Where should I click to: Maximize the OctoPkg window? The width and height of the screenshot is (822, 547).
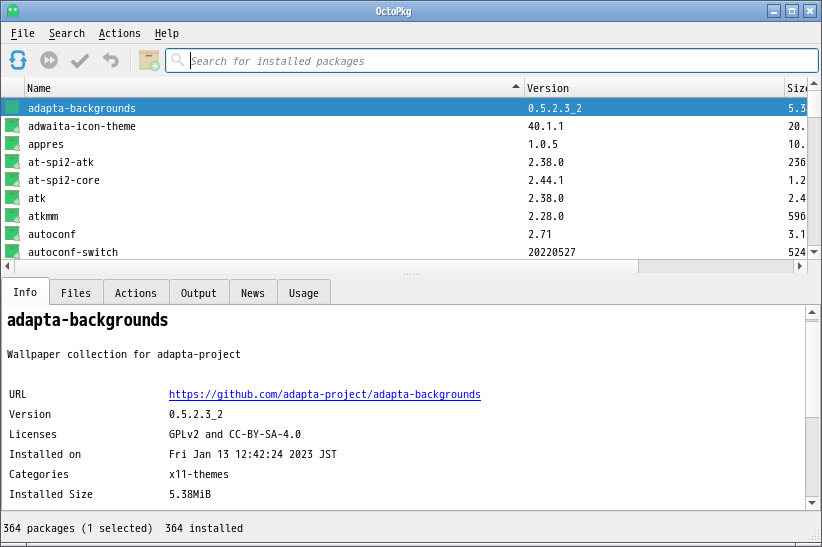792,11
